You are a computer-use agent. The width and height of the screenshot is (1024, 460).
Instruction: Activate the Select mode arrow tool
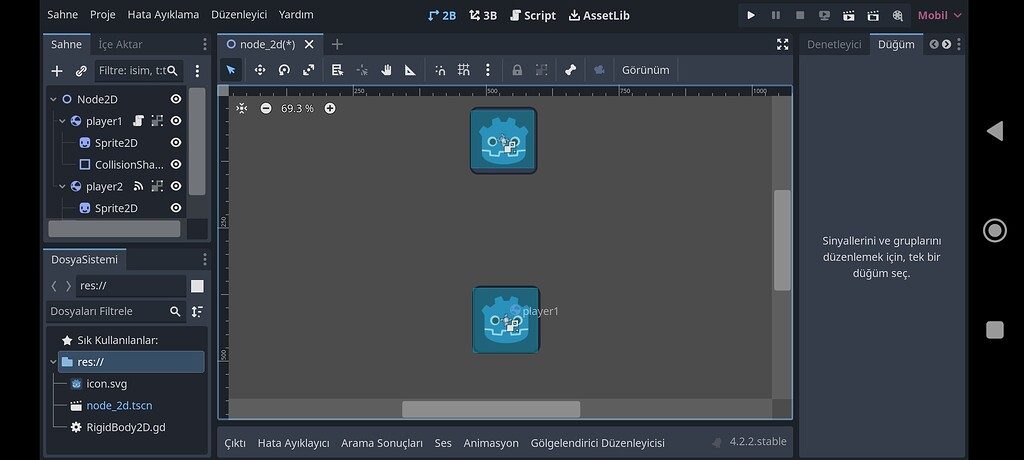pos(231,70)
